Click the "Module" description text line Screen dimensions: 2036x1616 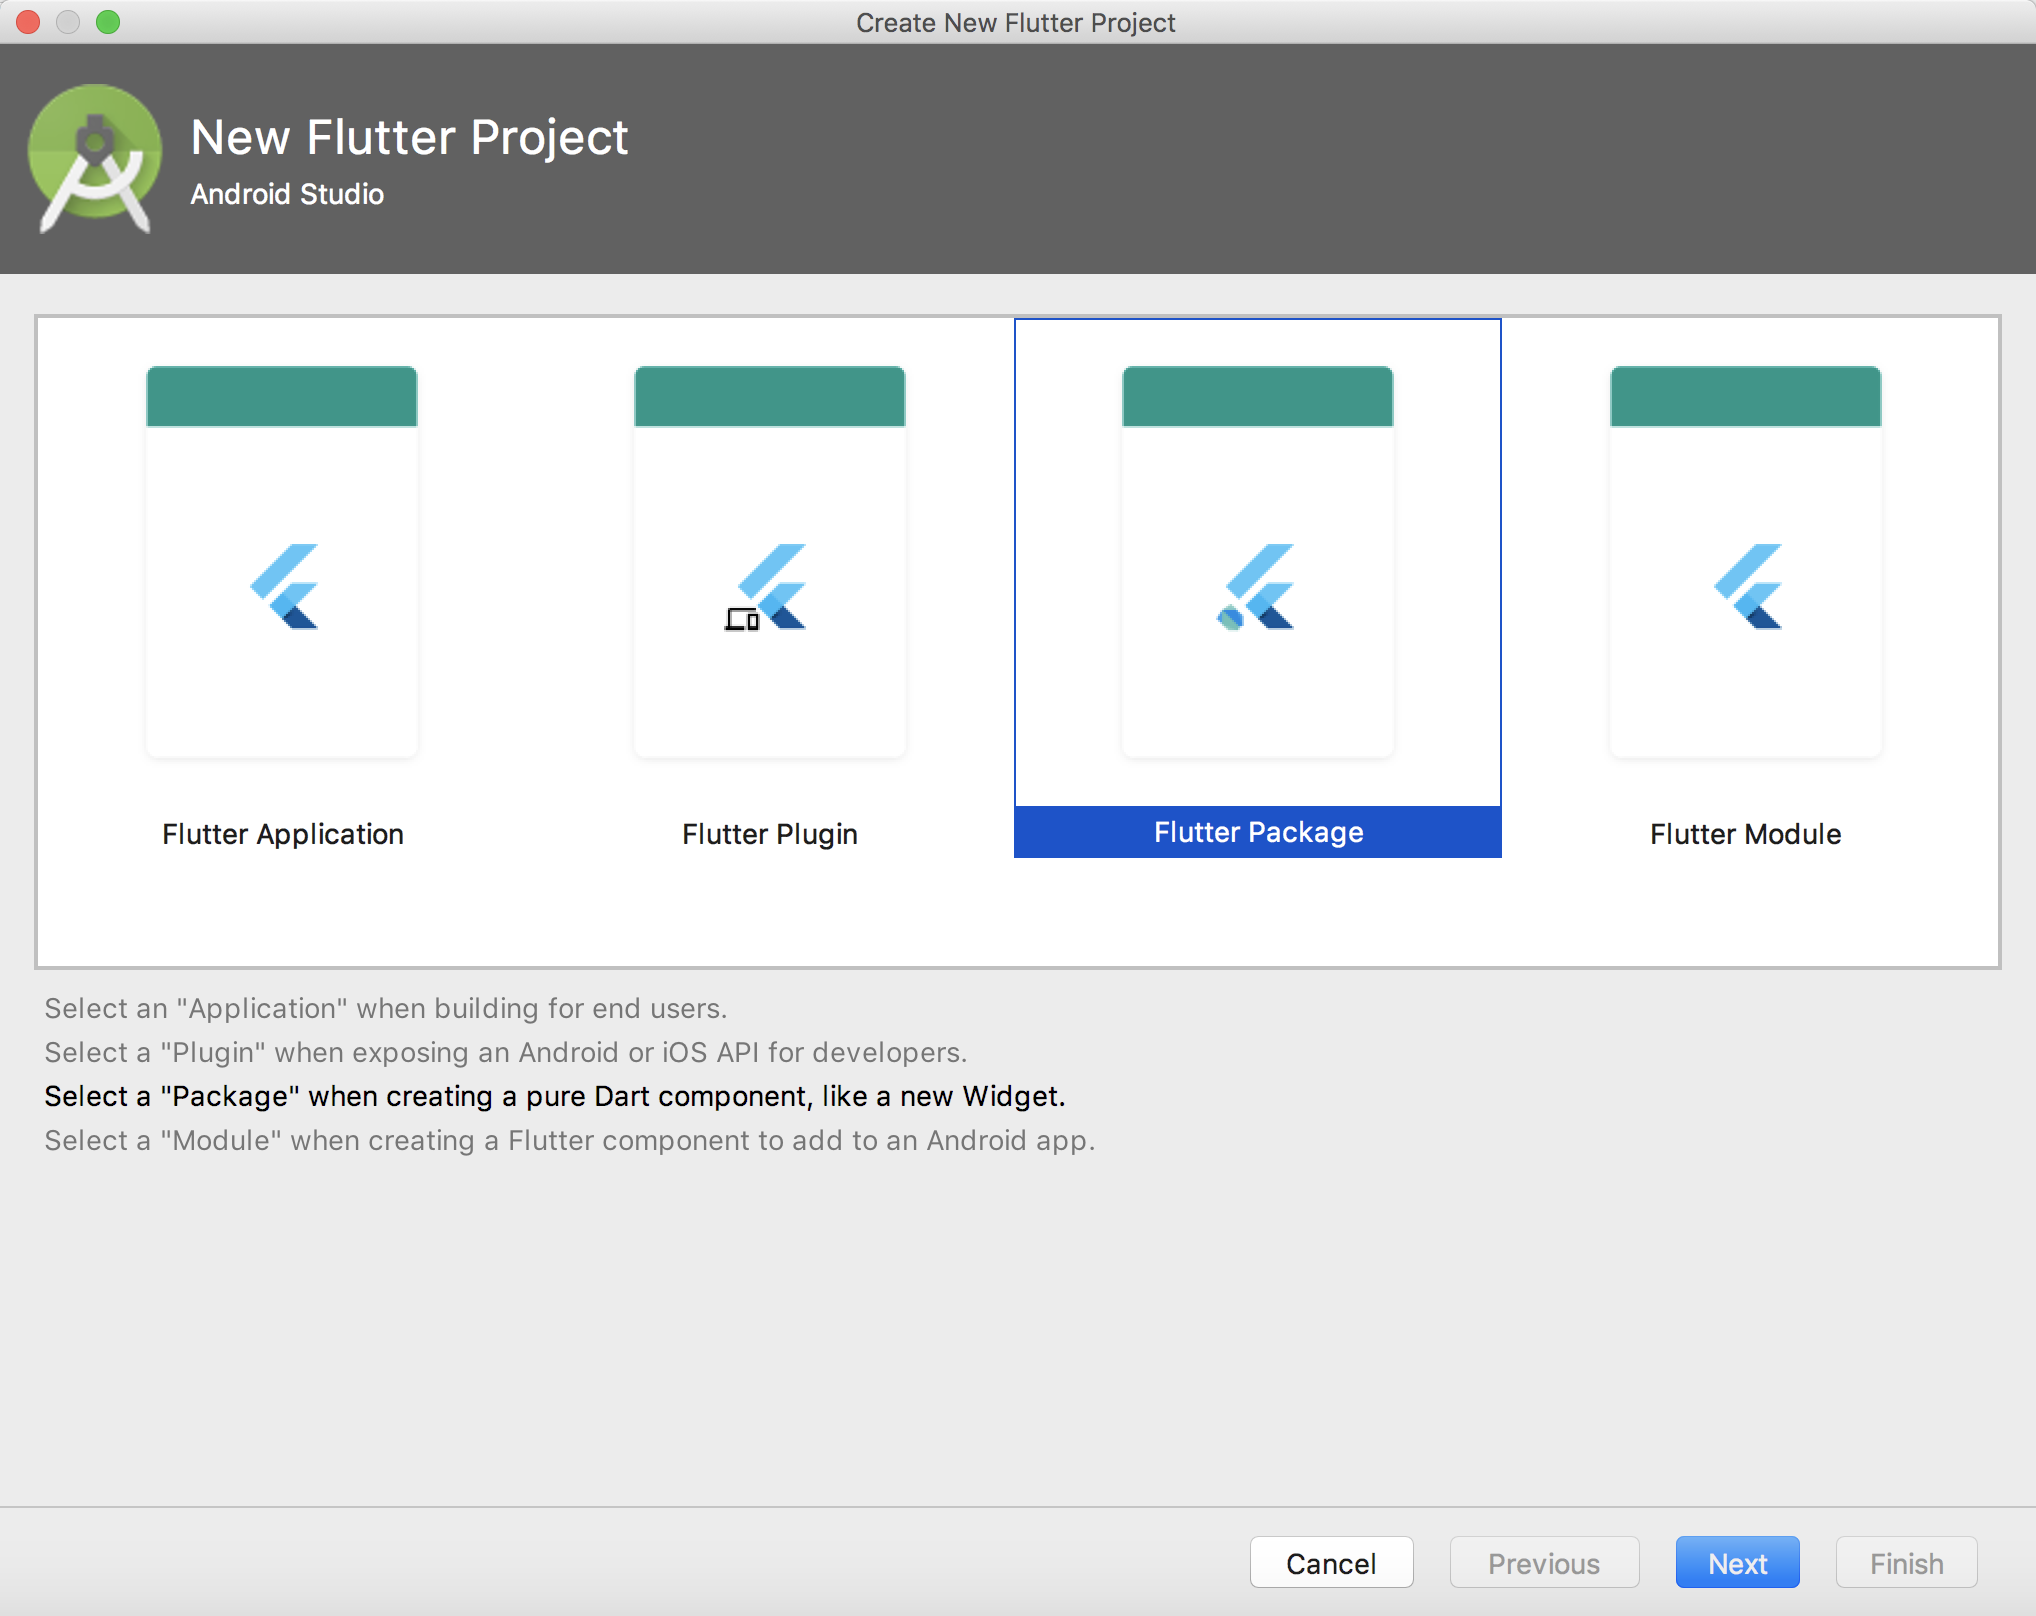point(570,1141)
